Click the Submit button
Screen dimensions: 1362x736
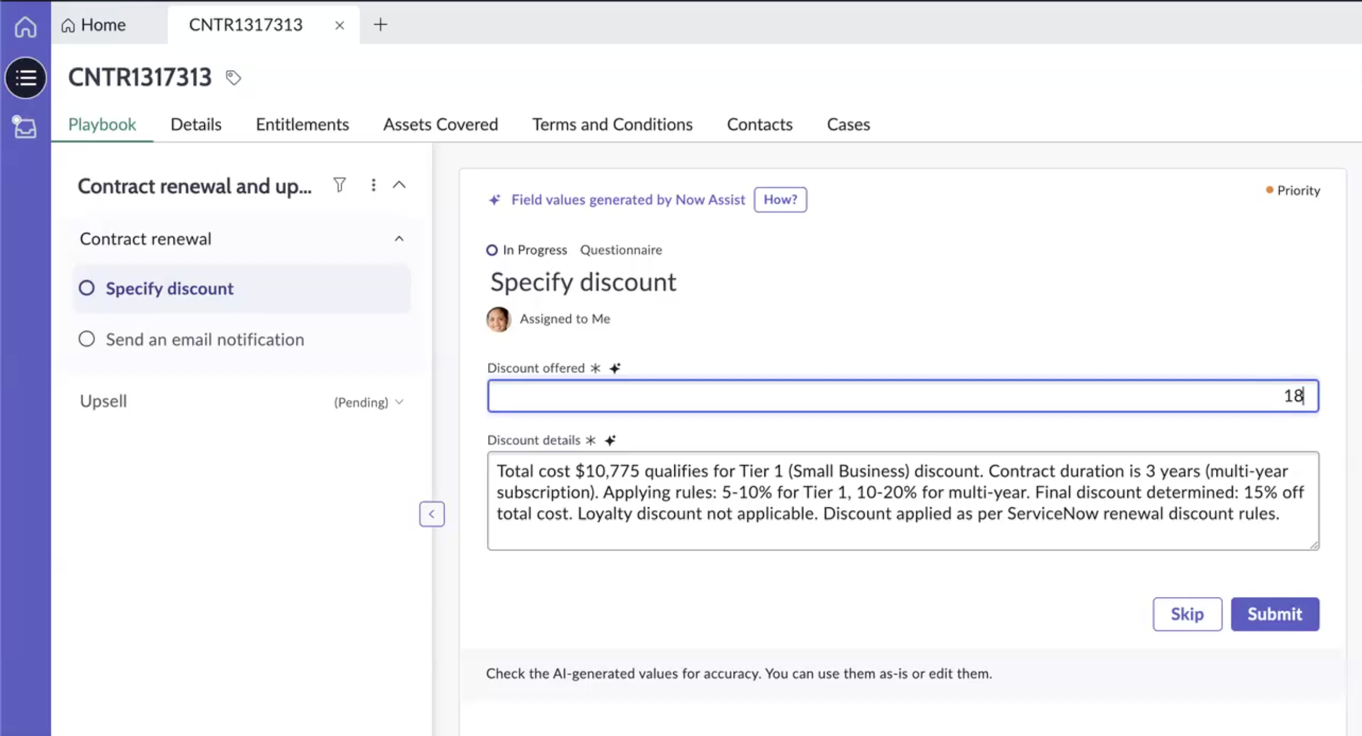tap(1275, 614)
